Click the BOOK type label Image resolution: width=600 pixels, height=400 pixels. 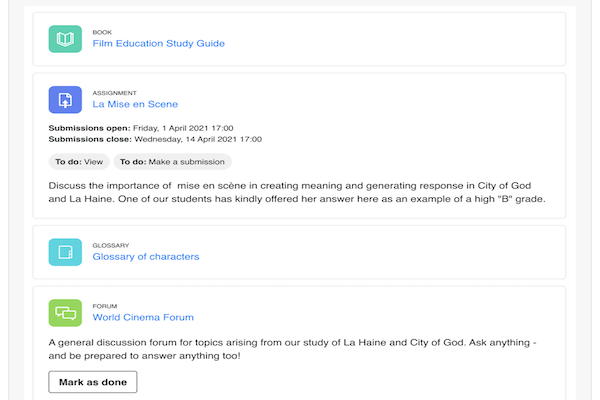tap(103, 32)
